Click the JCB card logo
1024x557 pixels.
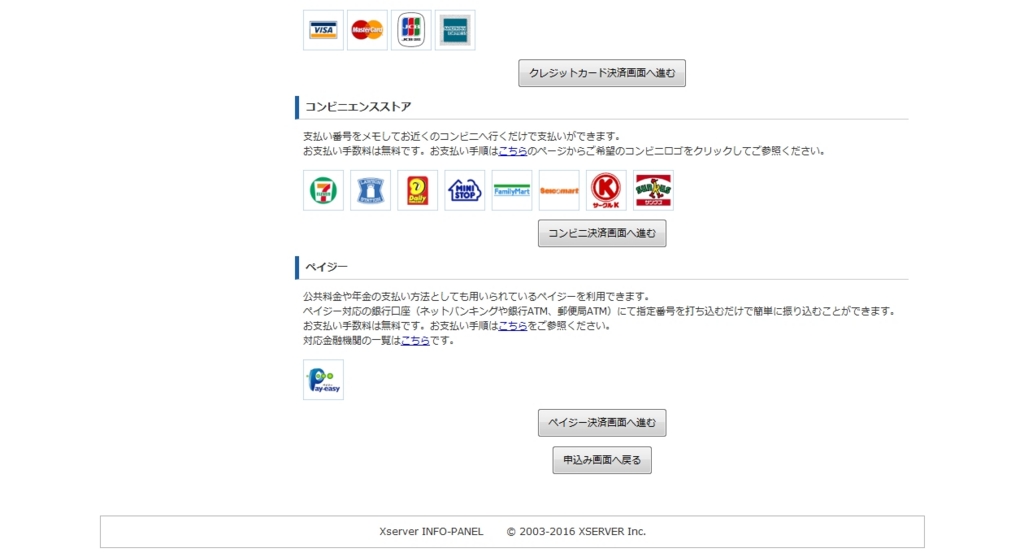coord(411,30)
